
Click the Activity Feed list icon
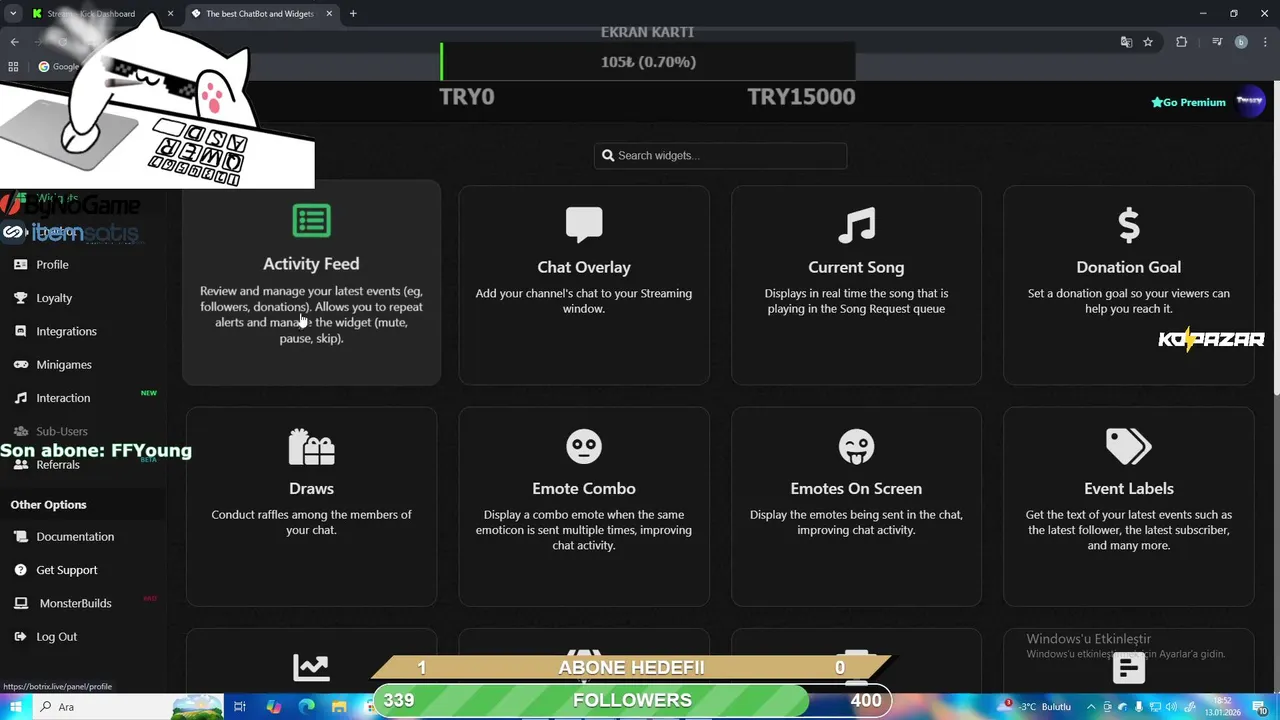click(311, 221)
